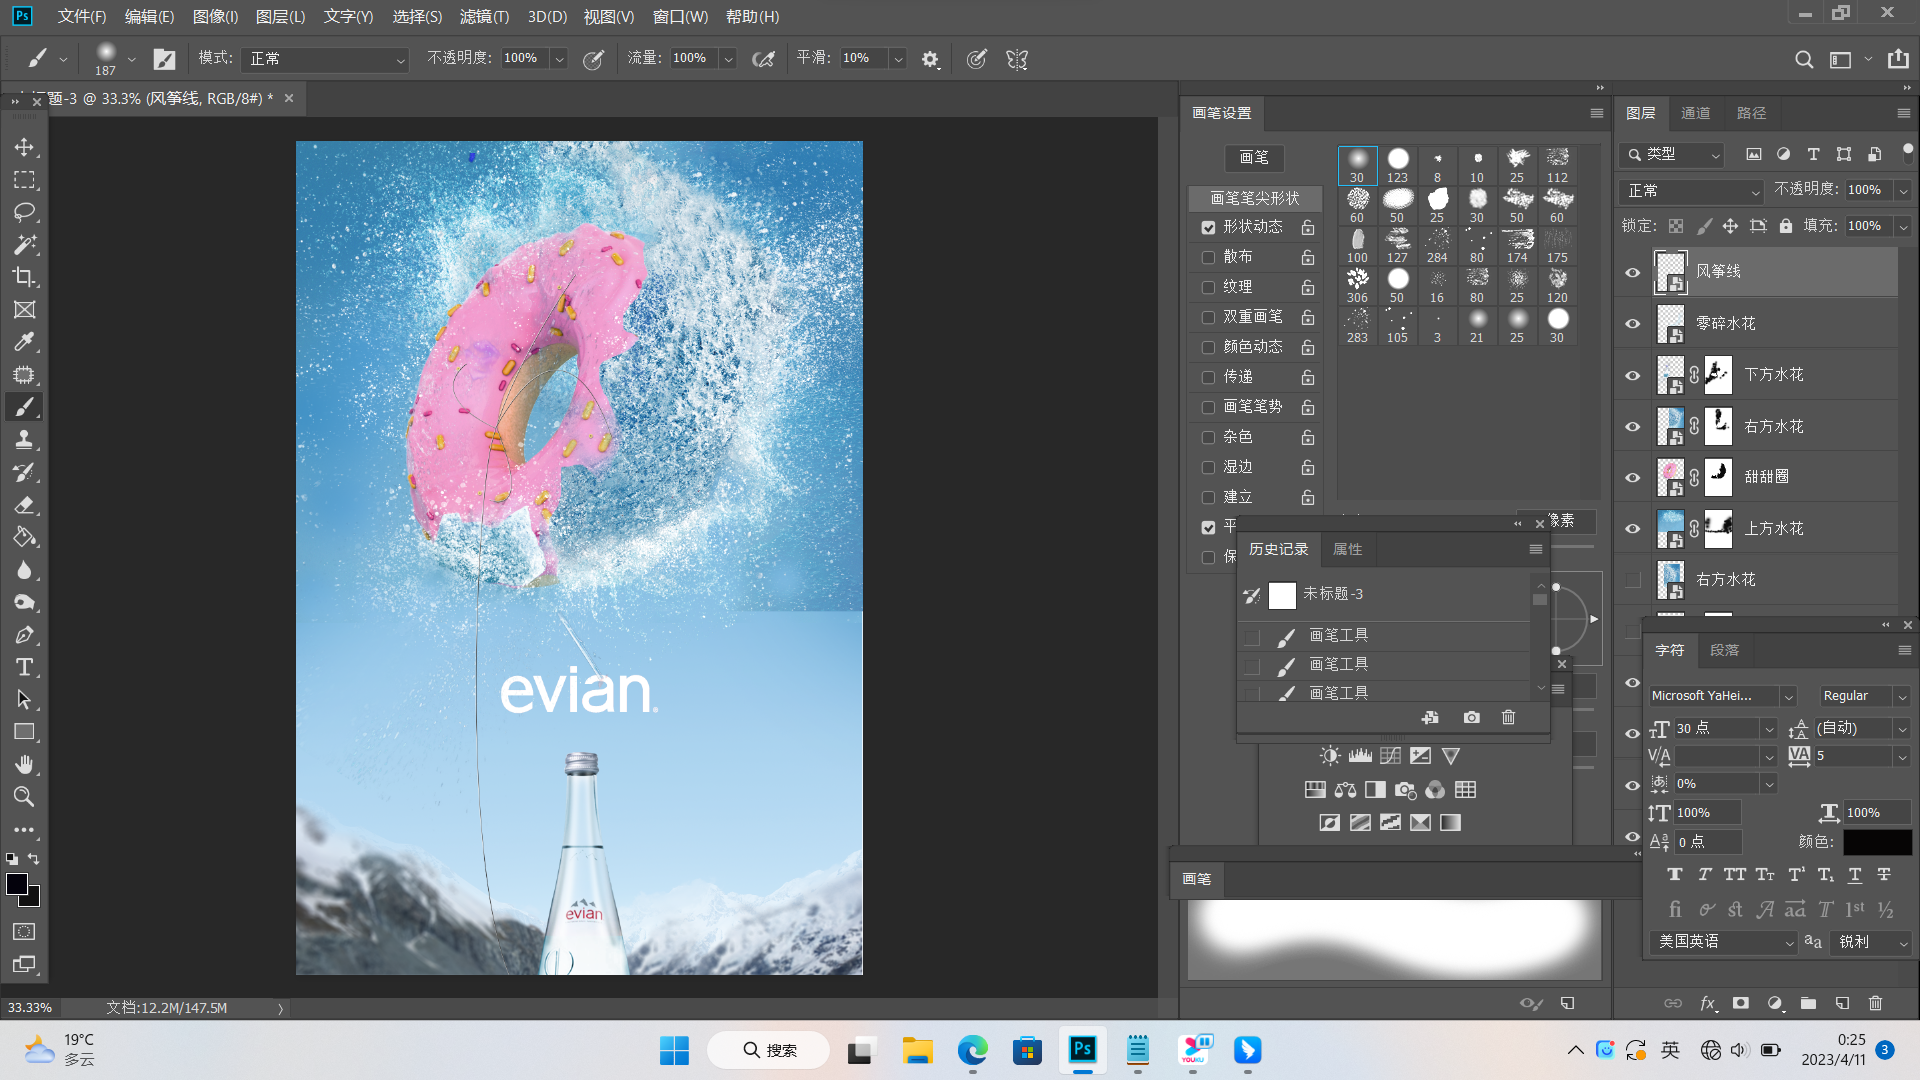The width and height of the screenshot is (1920, 1080).
Task: Open 滤镜(T) menu
Action: pos(484,17)
